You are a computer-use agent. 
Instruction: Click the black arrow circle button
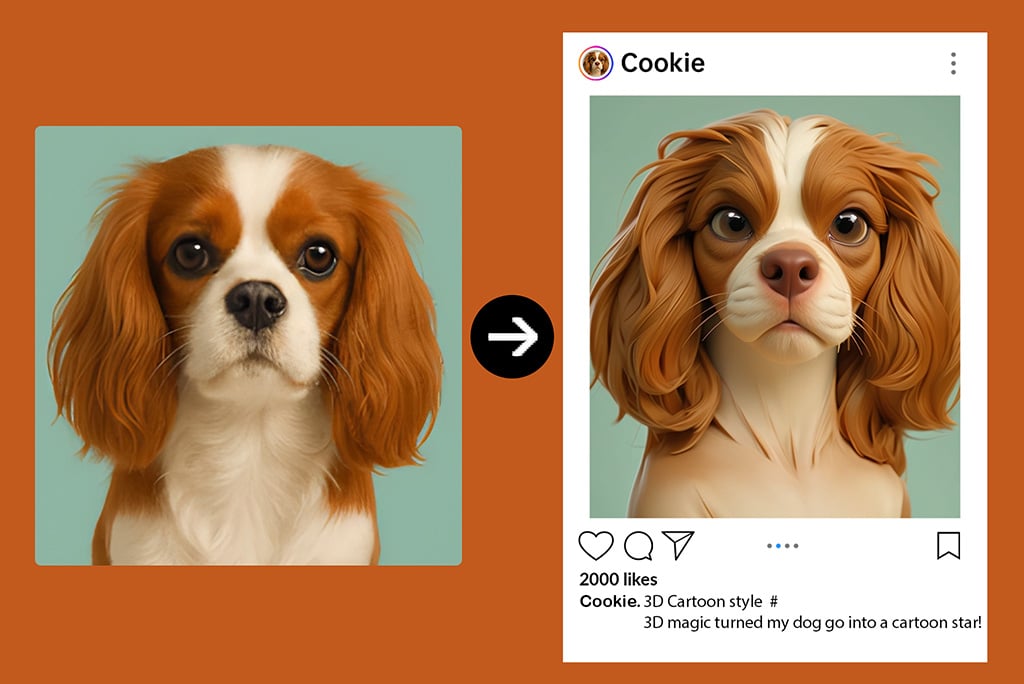click(512, 336)
